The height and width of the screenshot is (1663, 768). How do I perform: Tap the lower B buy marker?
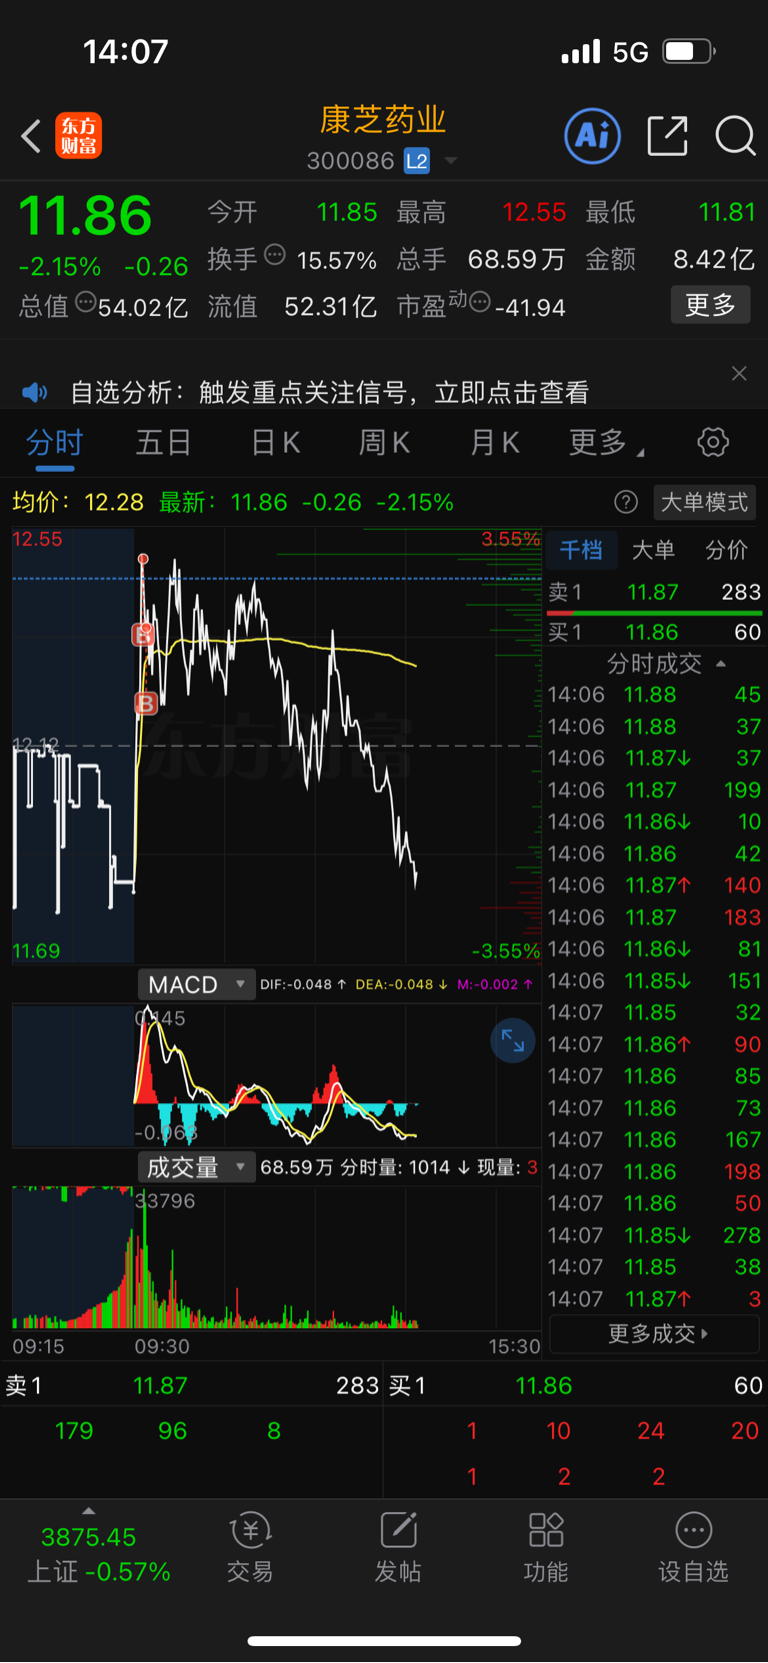coord(146,703)
